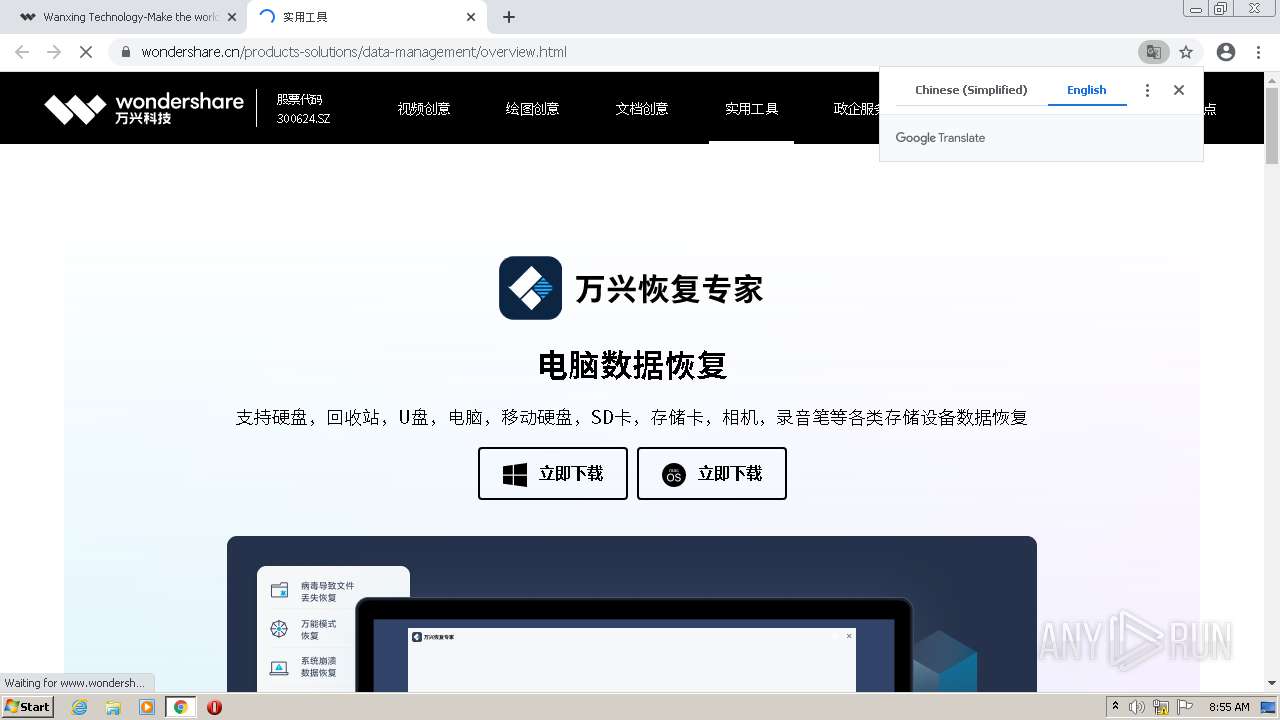Go back to the previous page

pyautogui.click(x=22, y=52)
